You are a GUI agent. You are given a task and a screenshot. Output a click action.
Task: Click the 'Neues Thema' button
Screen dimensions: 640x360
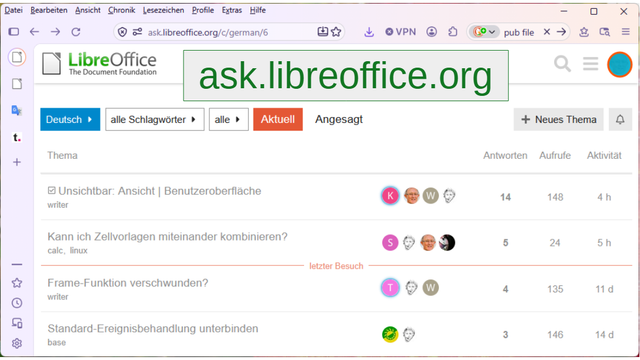558,120
